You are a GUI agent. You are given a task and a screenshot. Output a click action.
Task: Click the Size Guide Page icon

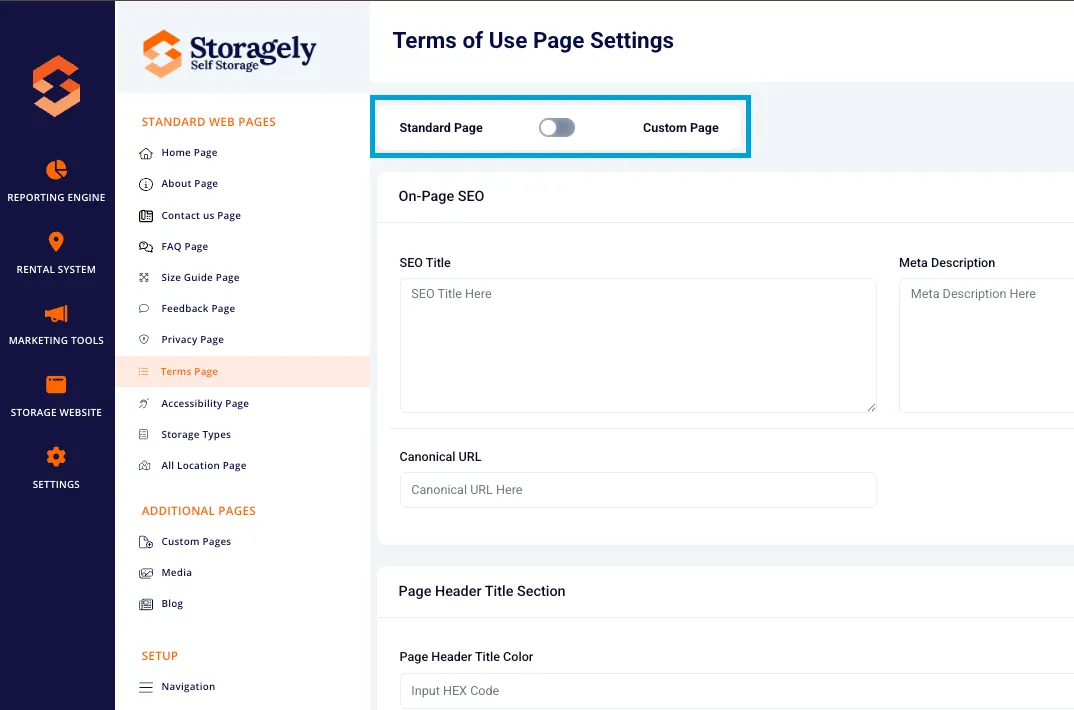point(144,277)
